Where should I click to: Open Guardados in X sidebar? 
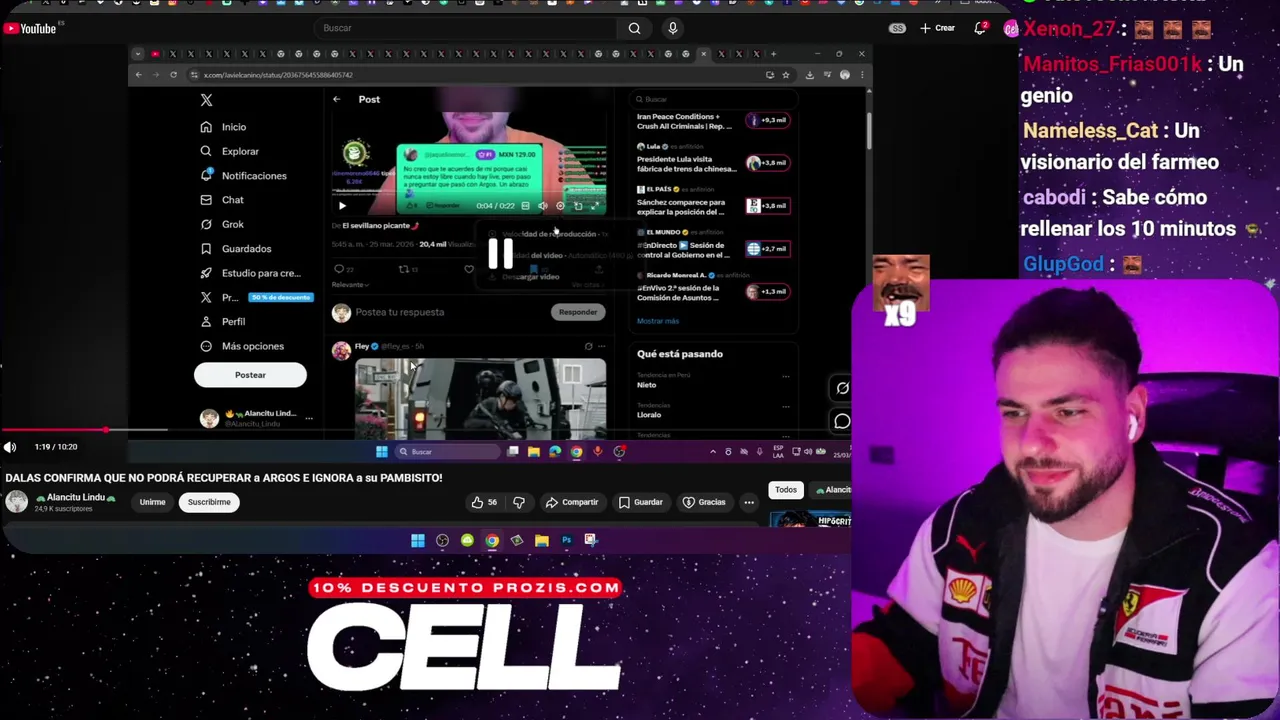point(235,249)
